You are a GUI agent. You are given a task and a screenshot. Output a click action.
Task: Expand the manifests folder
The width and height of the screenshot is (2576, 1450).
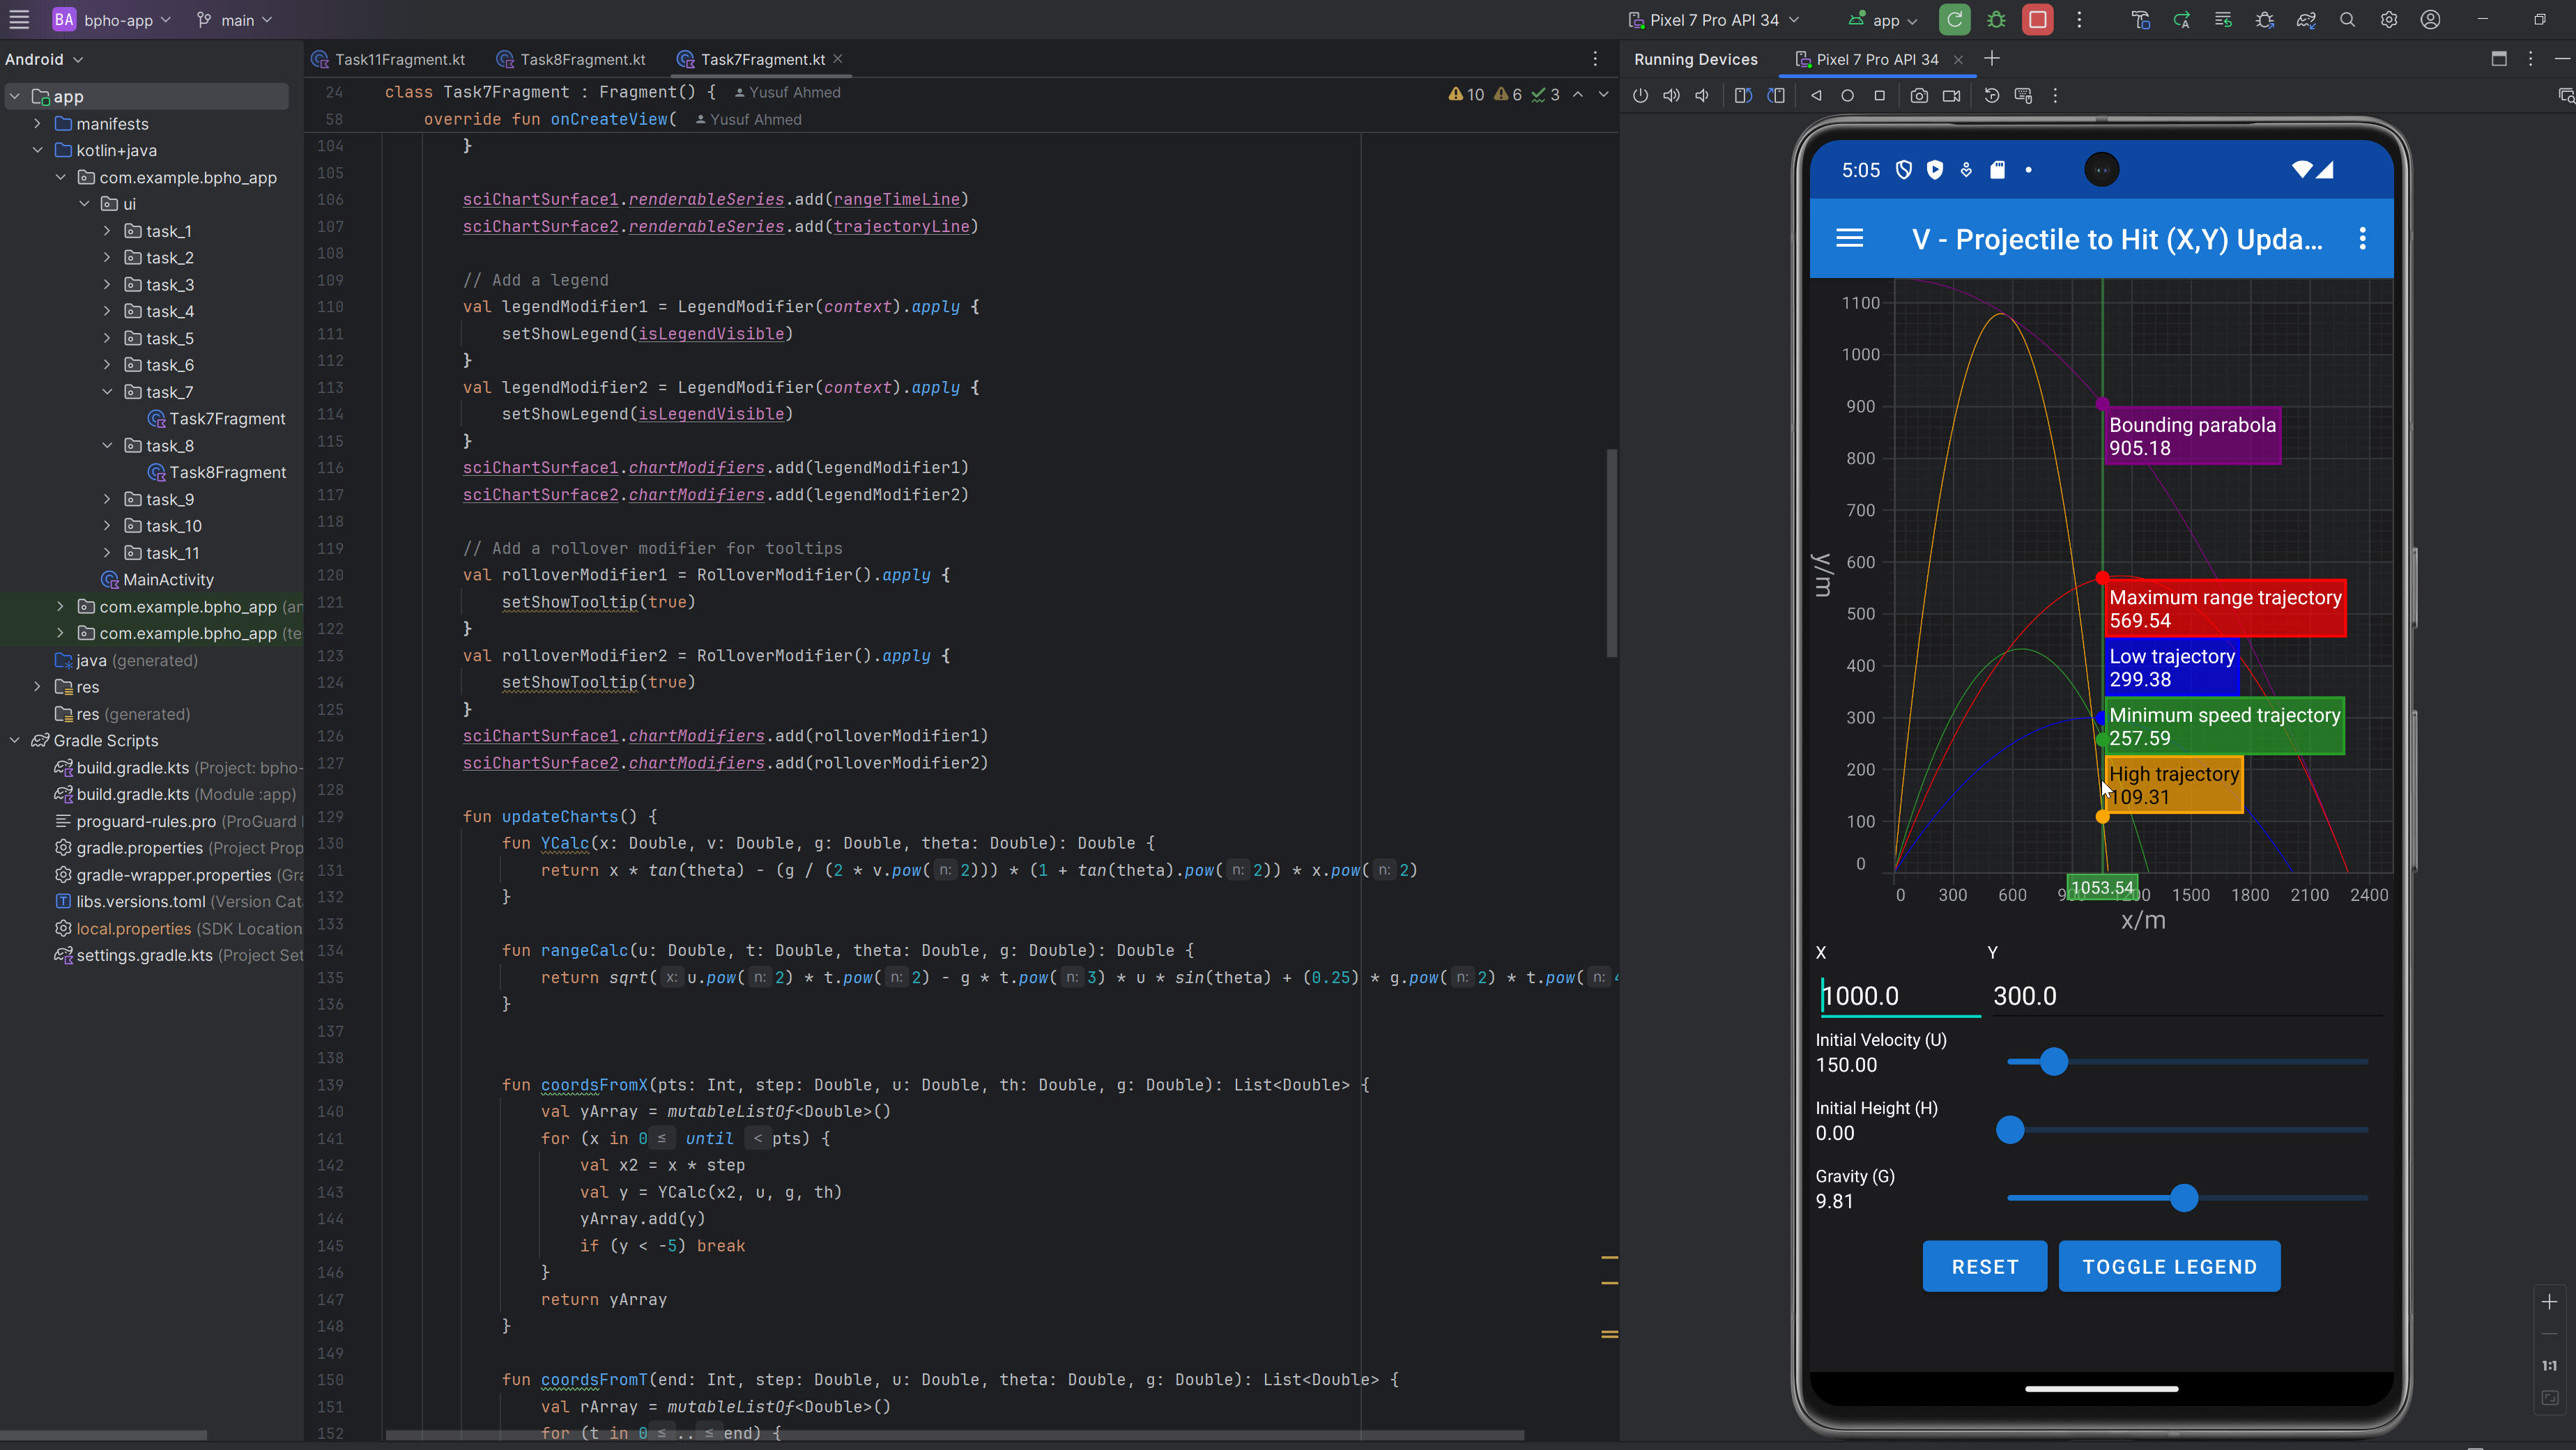37,124
